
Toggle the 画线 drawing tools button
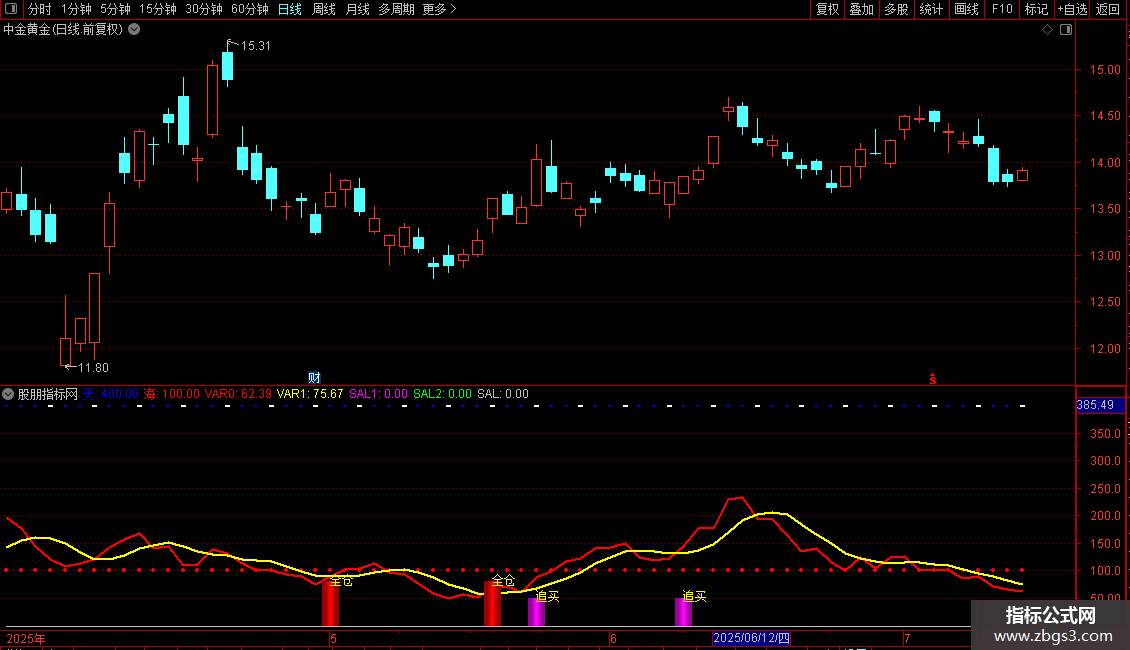[966, 9]
